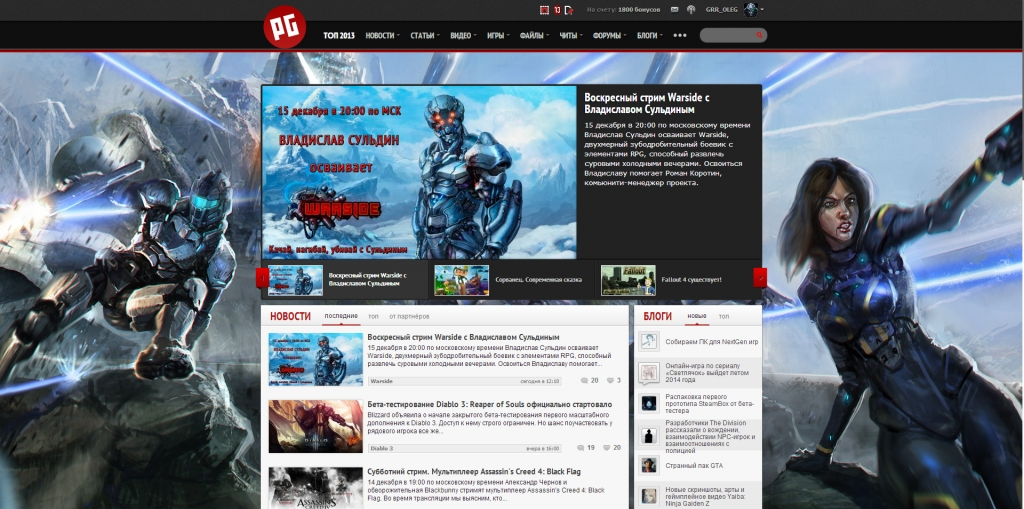Open the БЛОГИ section heading link

[x=657, y=316]
